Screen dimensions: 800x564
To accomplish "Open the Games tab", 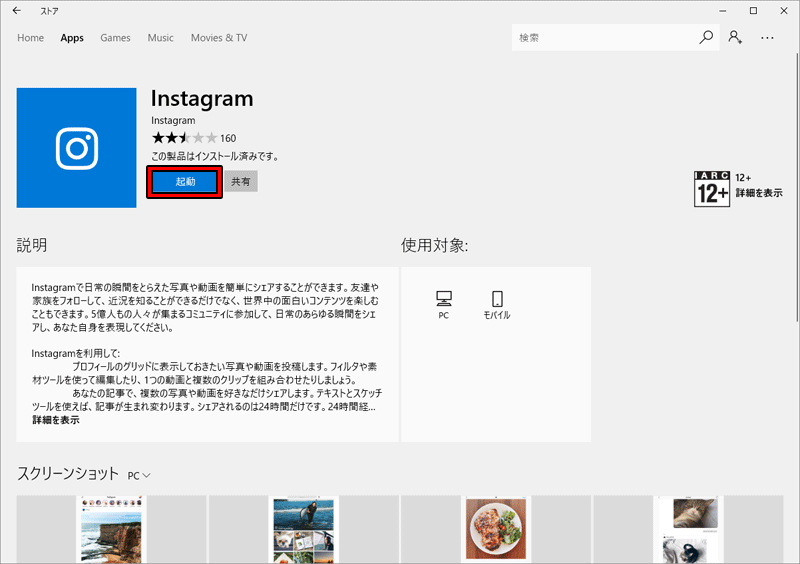I will pyautogui.click(x=115, y=38).
